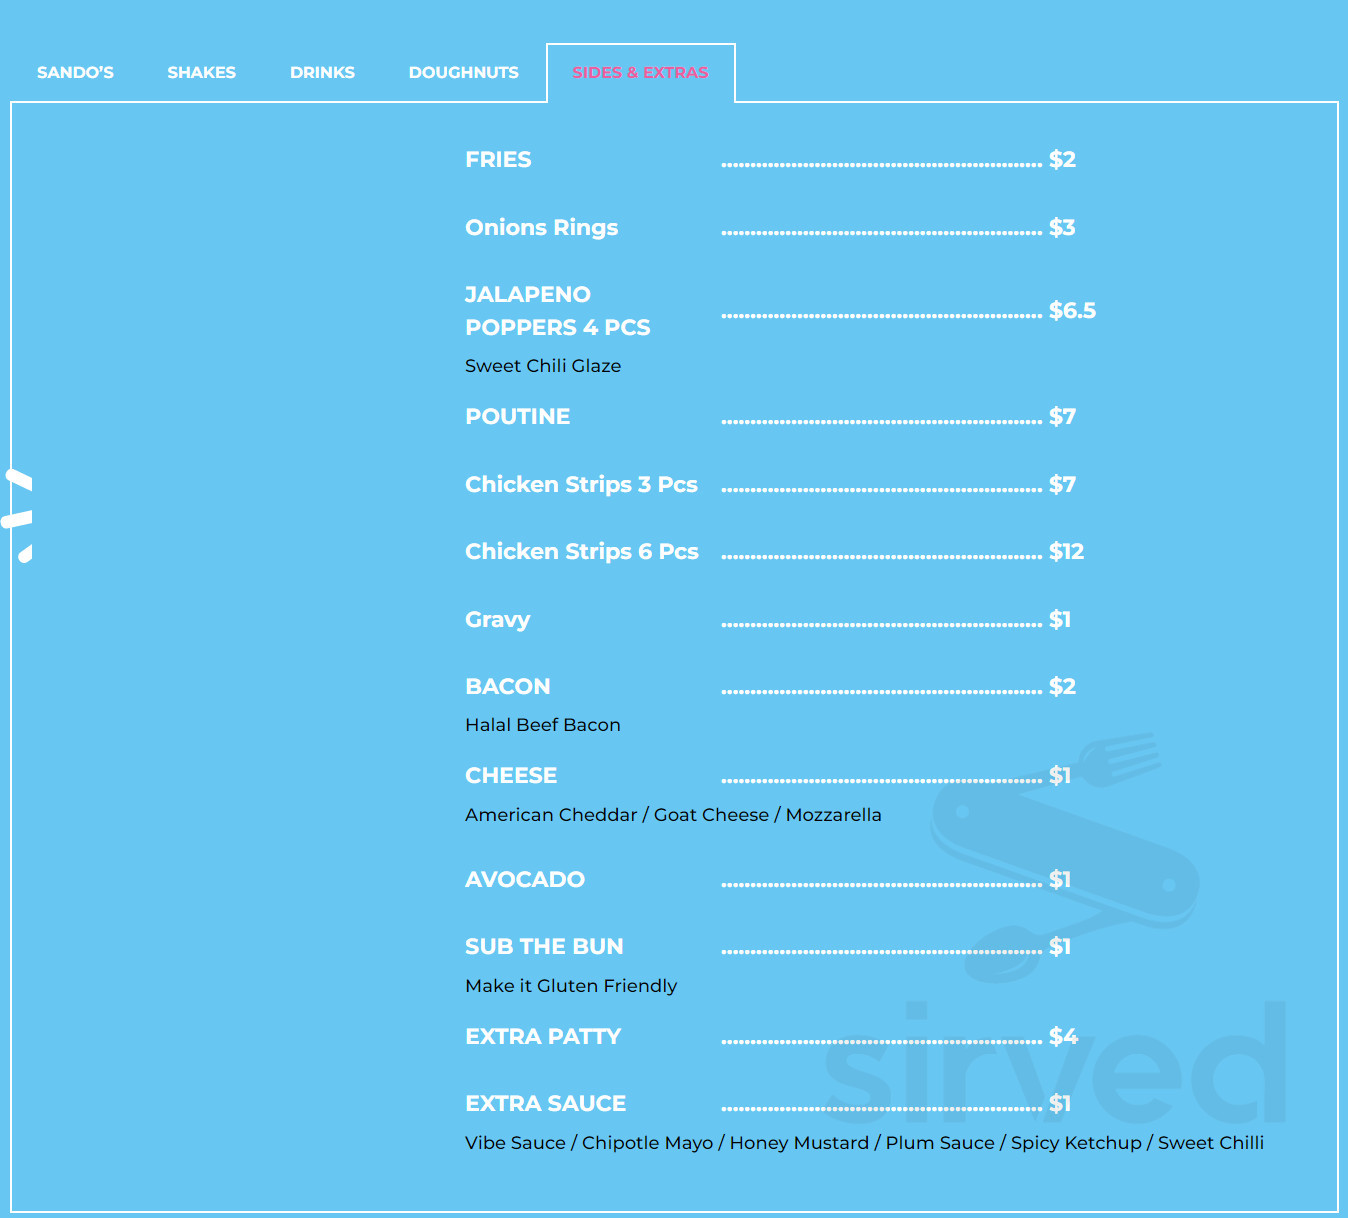Go to the DOUGHNUTS tab
The width and height of the screenshot is (1348, 1218).
[x=463, y=72]
